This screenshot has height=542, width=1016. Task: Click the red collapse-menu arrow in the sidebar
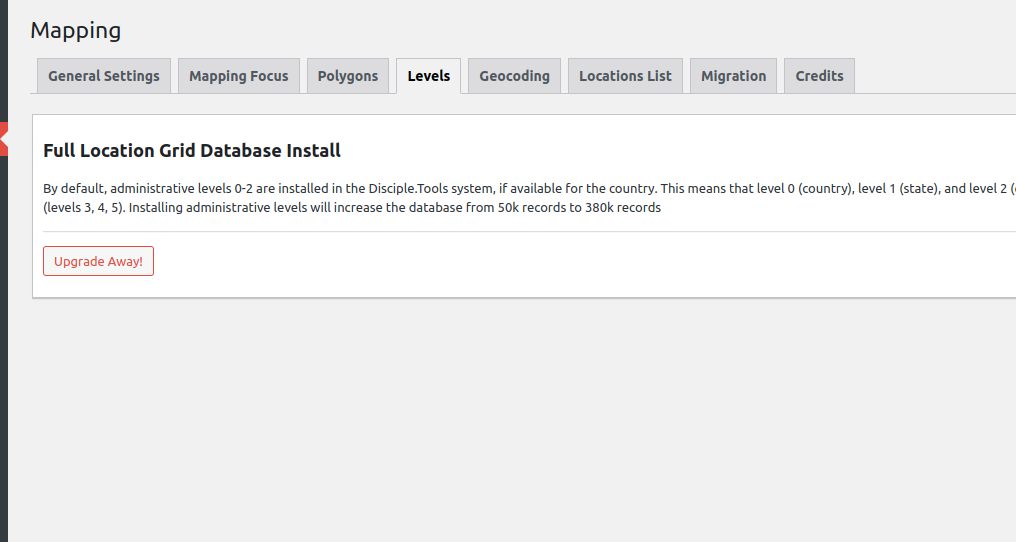pos(4,139)
